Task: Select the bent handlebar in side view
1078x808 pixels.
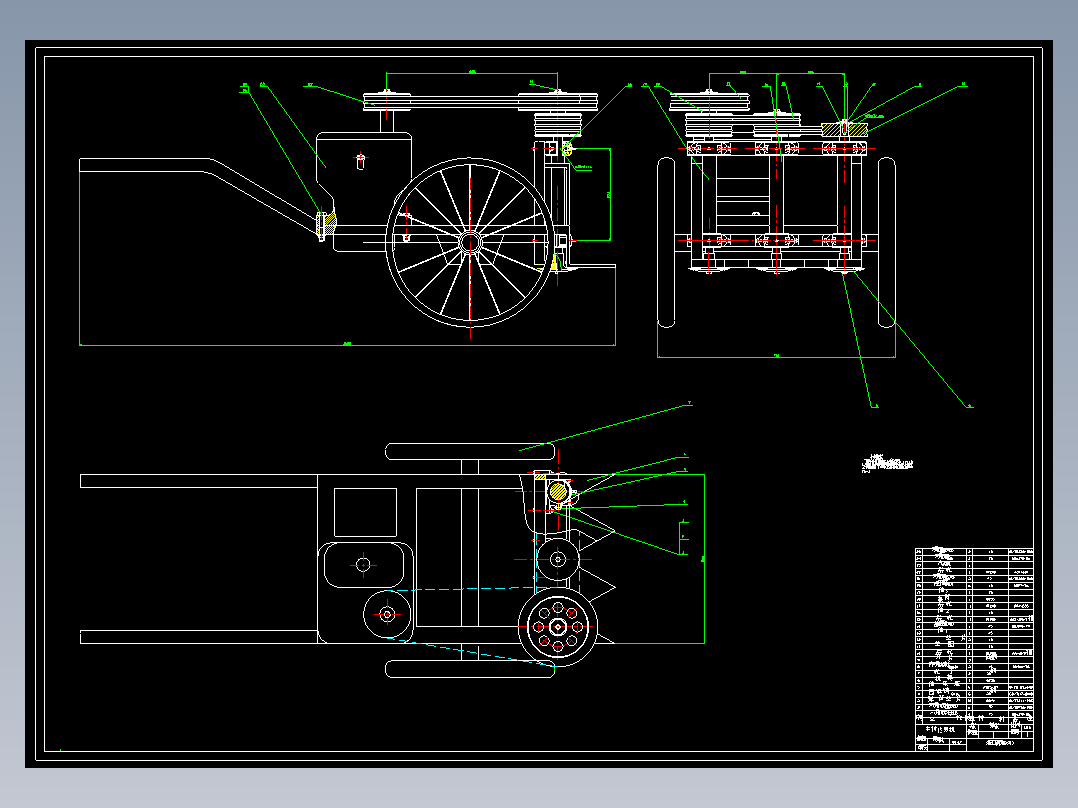Action: (199, 195)
